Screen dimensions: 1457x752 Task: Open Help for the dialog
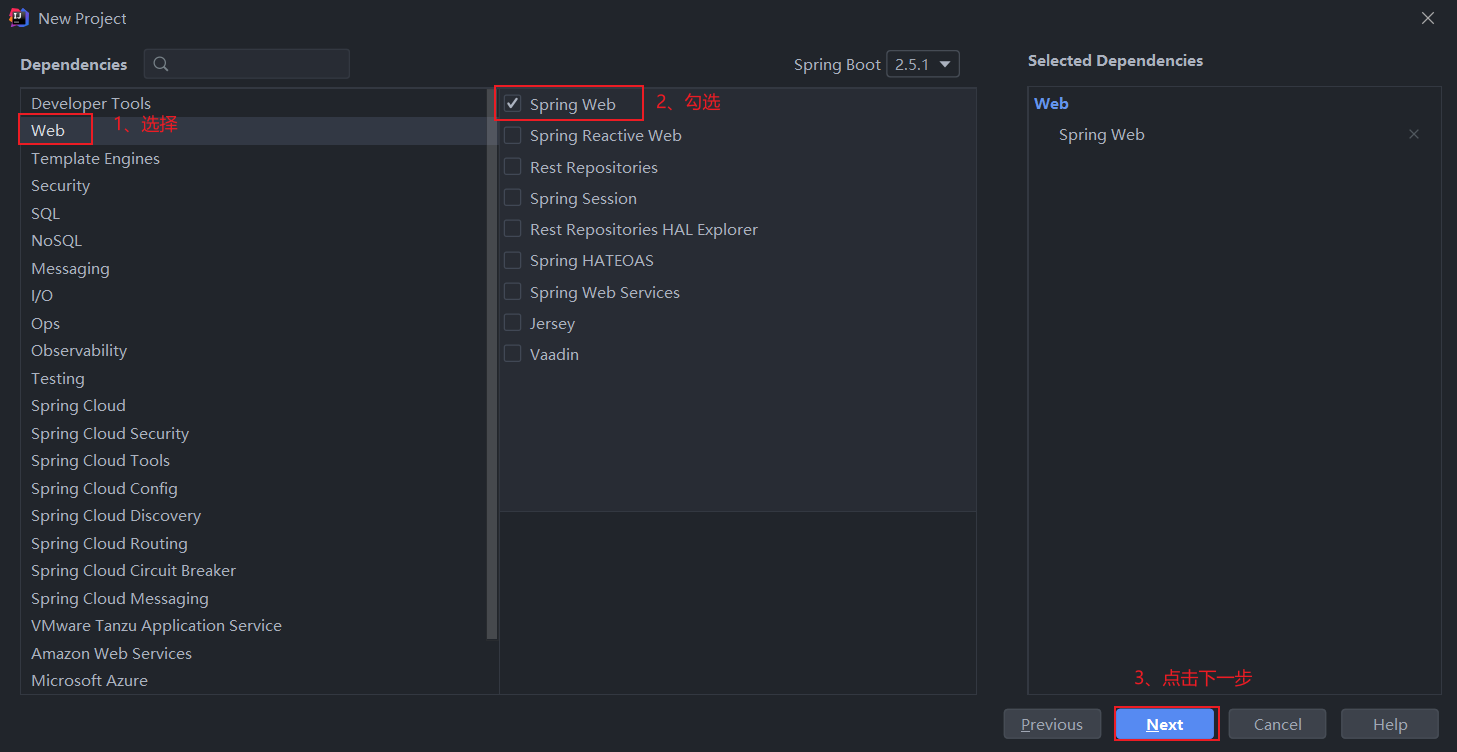click(1390, 724)
